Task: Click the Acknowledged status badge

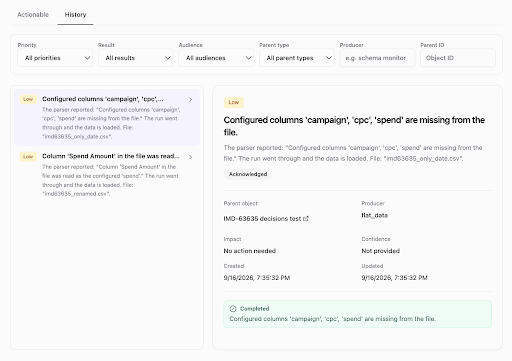Action: pos(248,174)
